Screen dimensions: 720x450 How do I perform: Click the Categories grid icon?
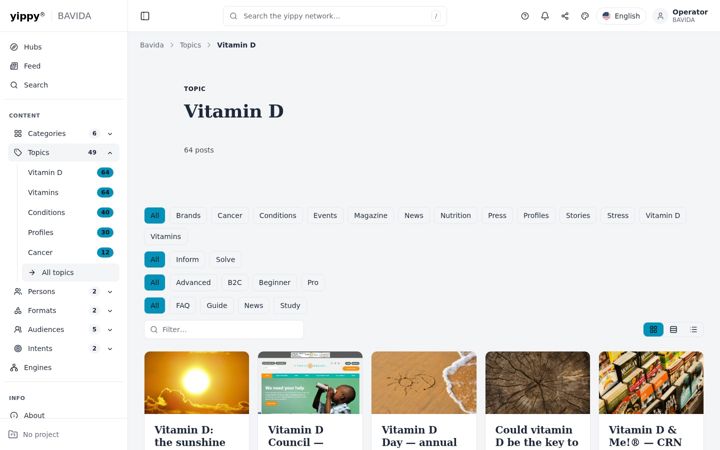pos(18,134)
